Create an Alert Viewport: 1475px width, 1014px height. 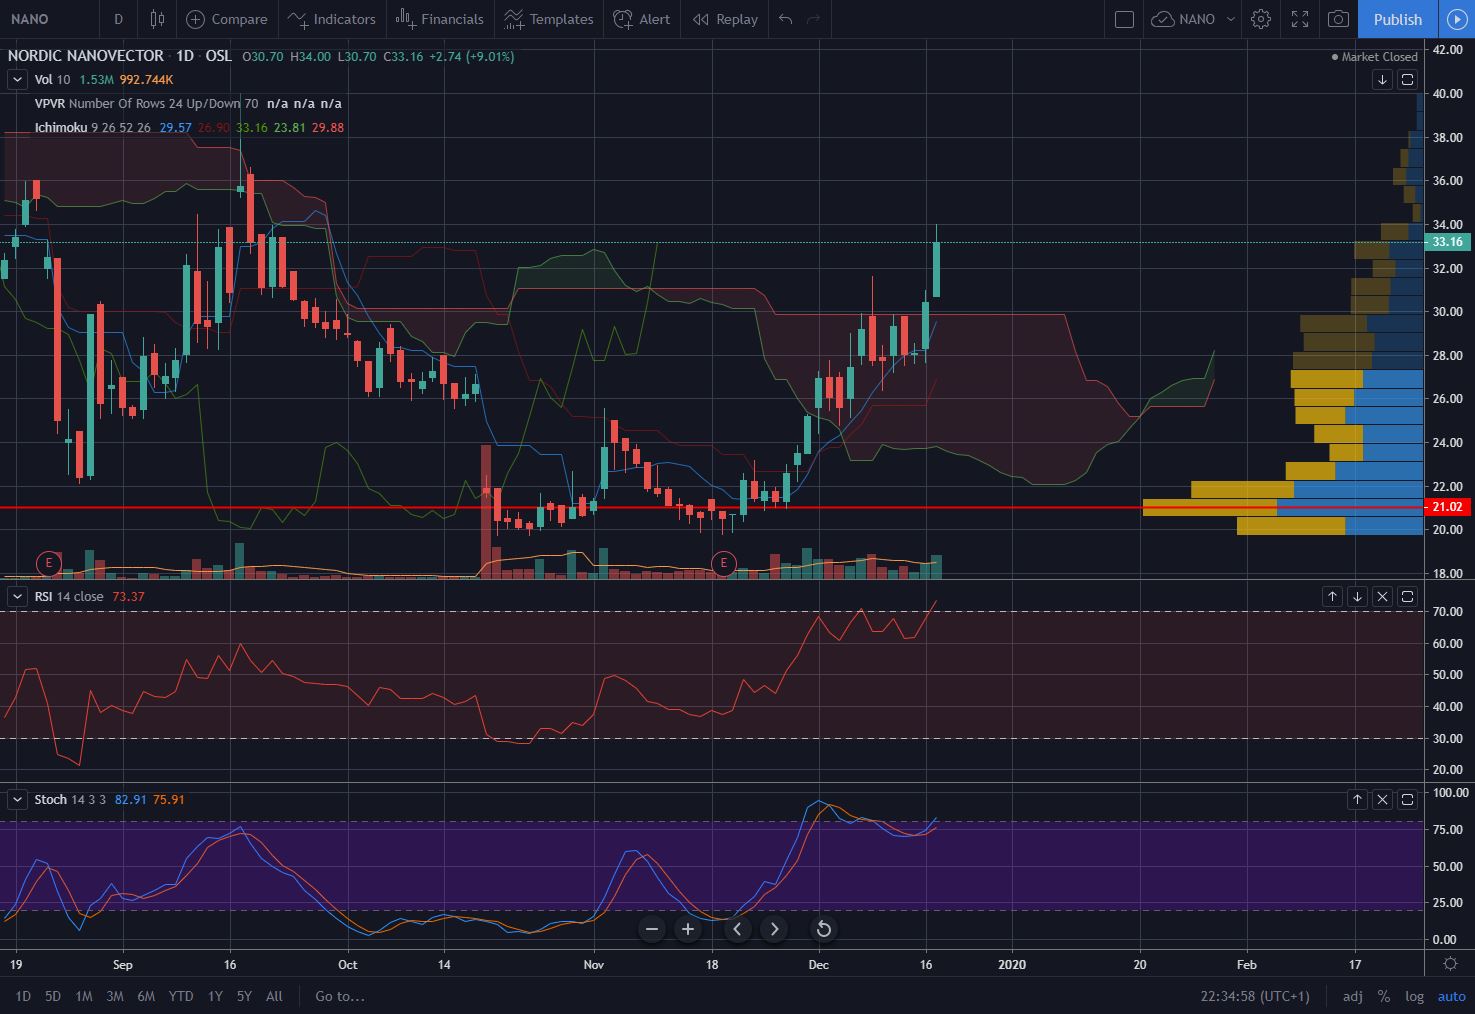[x=642, y=19]
